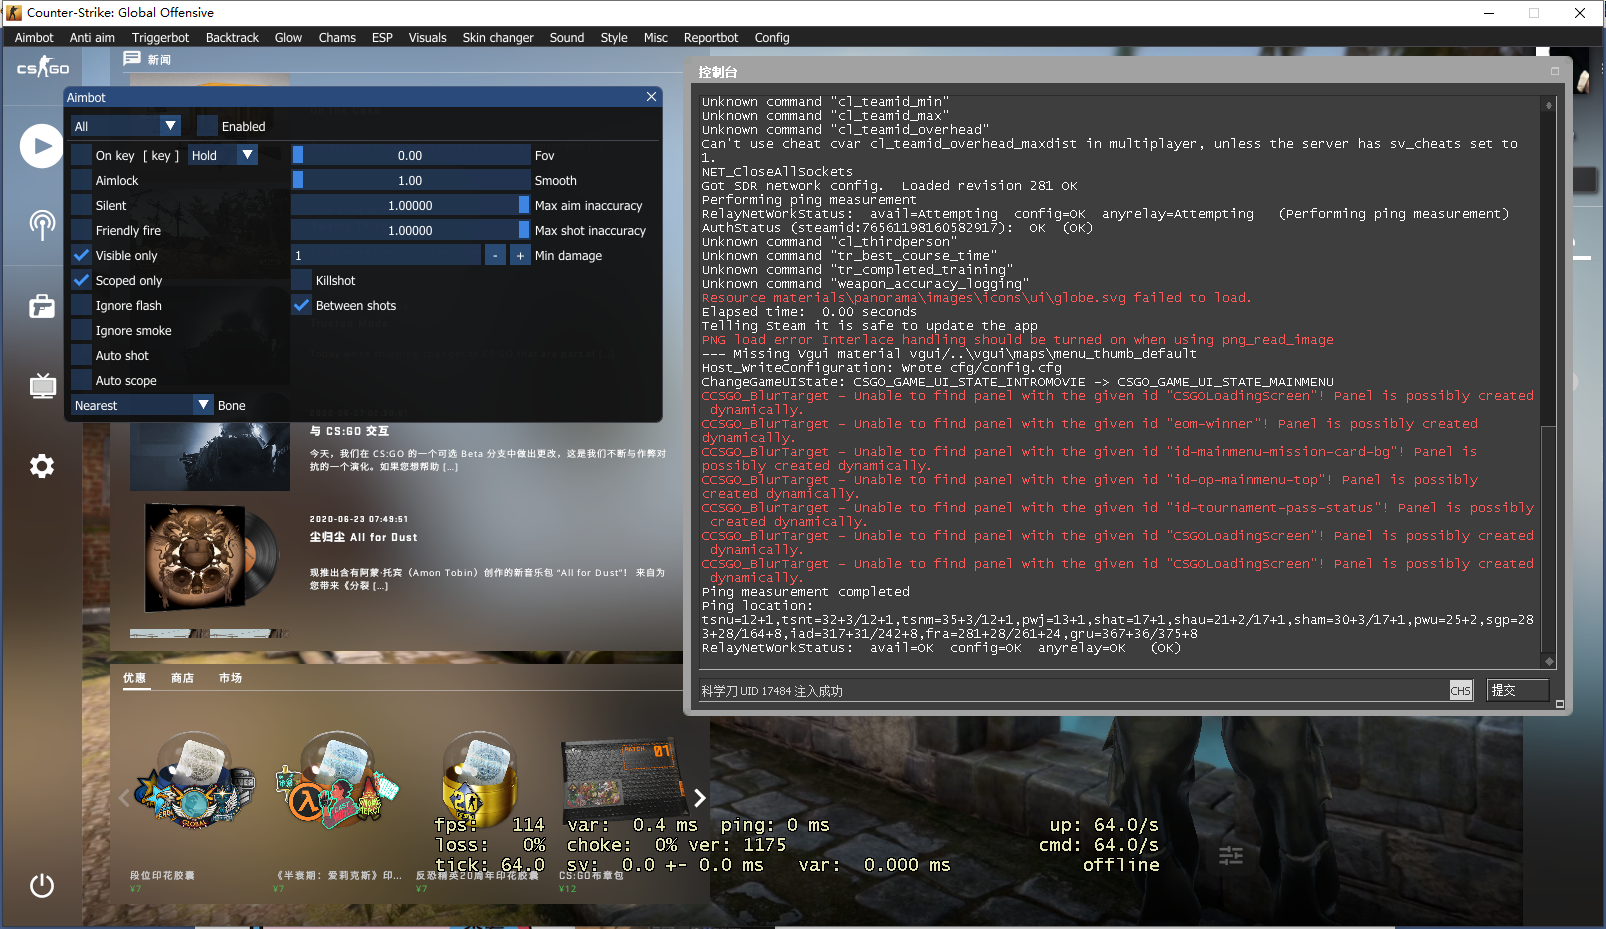The width and height of the screenshot is (1606, 929).
Task: Click the 提交 submit button in console
Action: [1517, 690]
